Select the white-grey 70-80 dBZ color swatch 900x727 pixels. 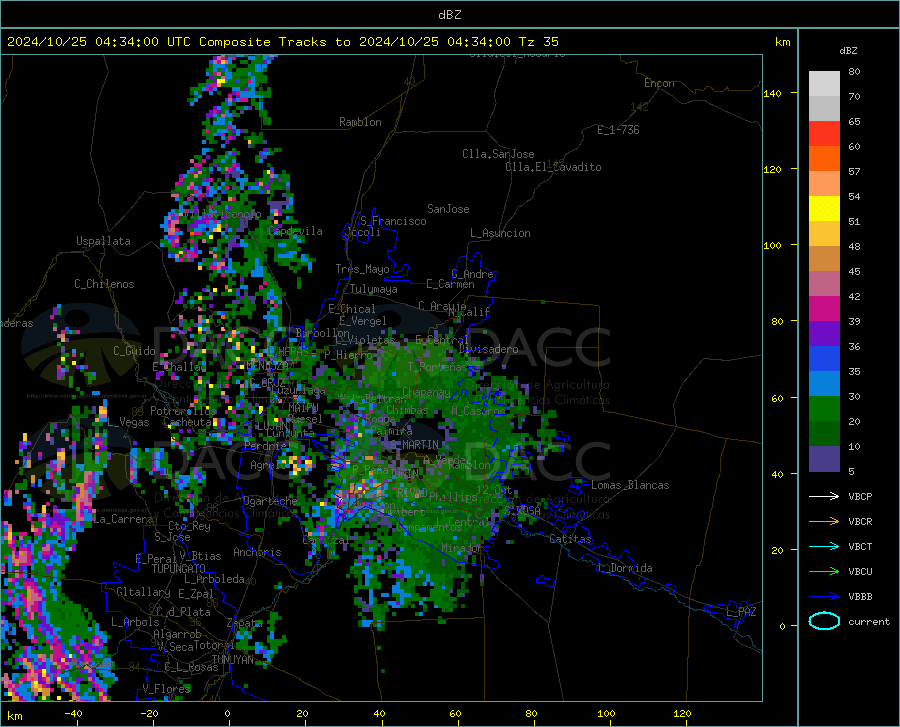point(824,84)
